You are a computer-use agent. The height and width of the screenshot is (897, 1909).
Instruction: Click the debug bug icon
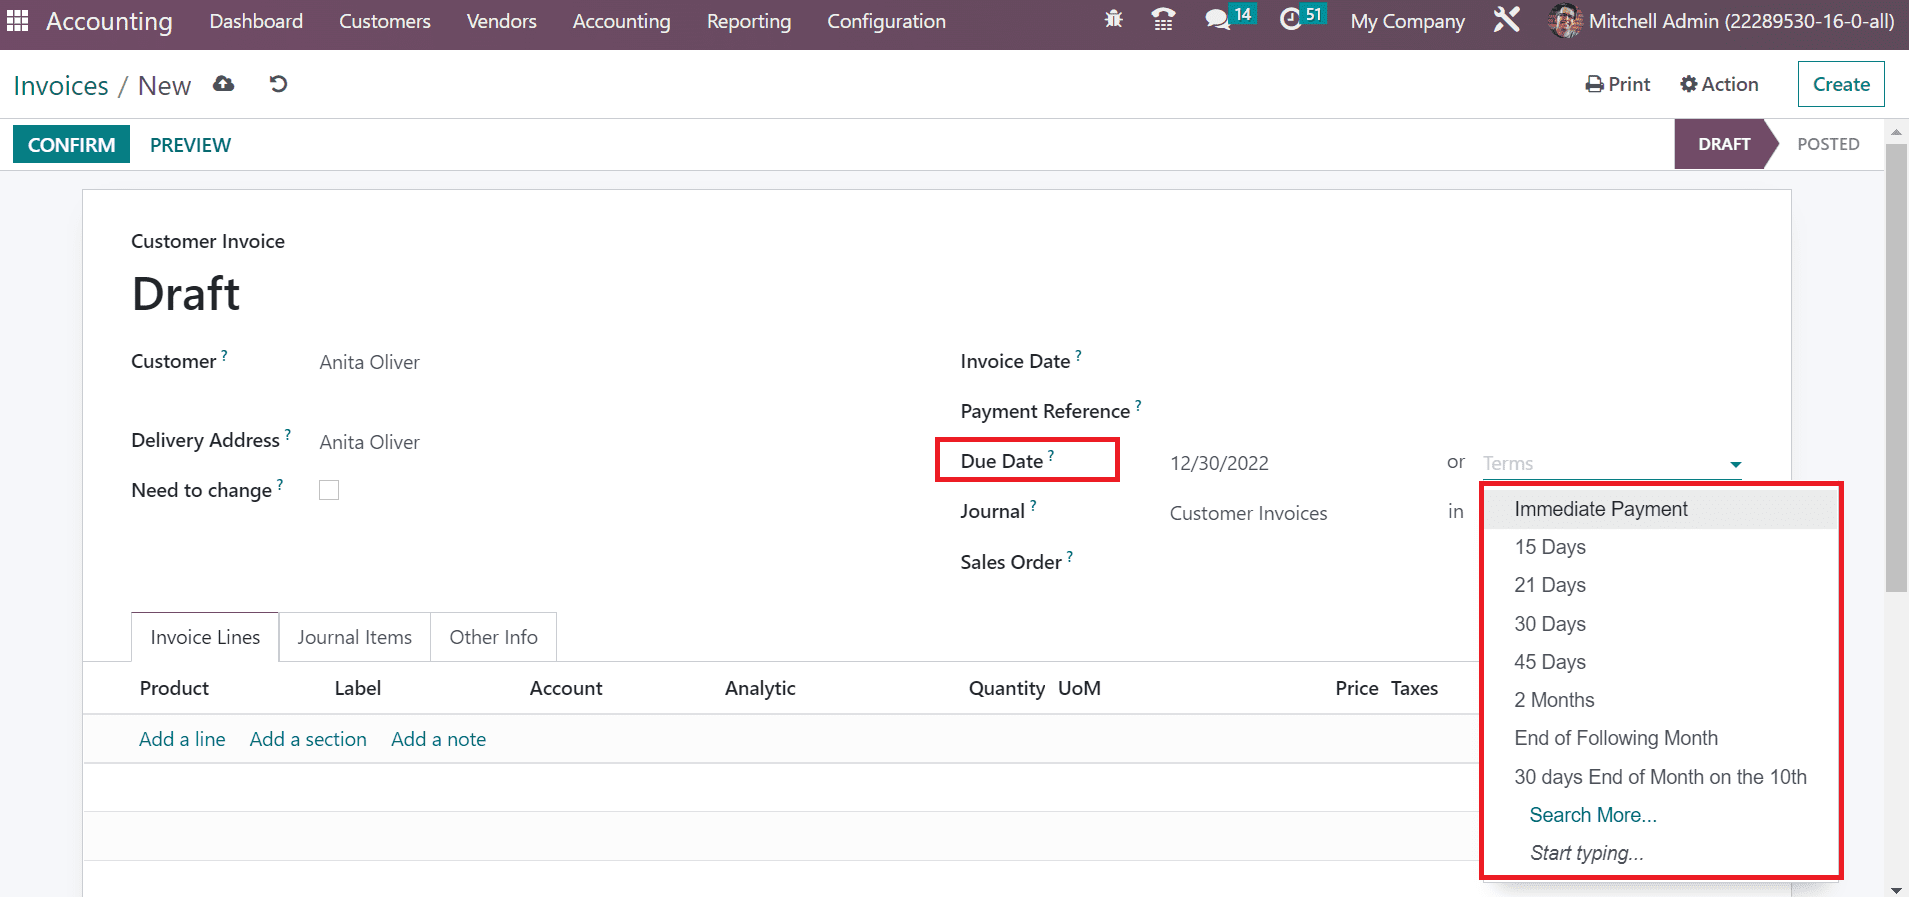[1113, 20]
